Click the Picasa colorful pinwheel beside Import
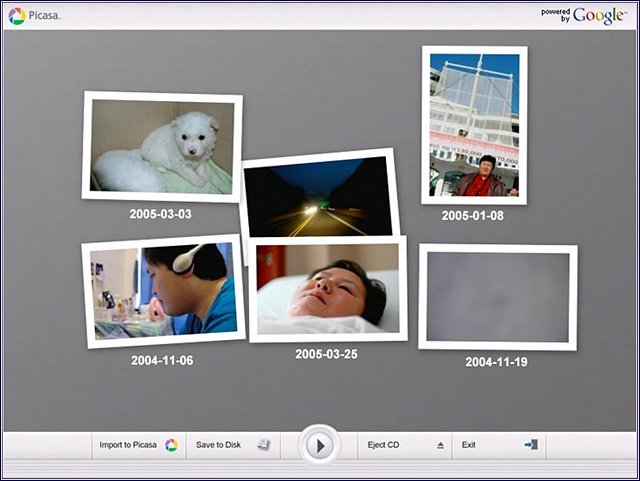Viewport: 640px width, 481px height. [171, 445]
